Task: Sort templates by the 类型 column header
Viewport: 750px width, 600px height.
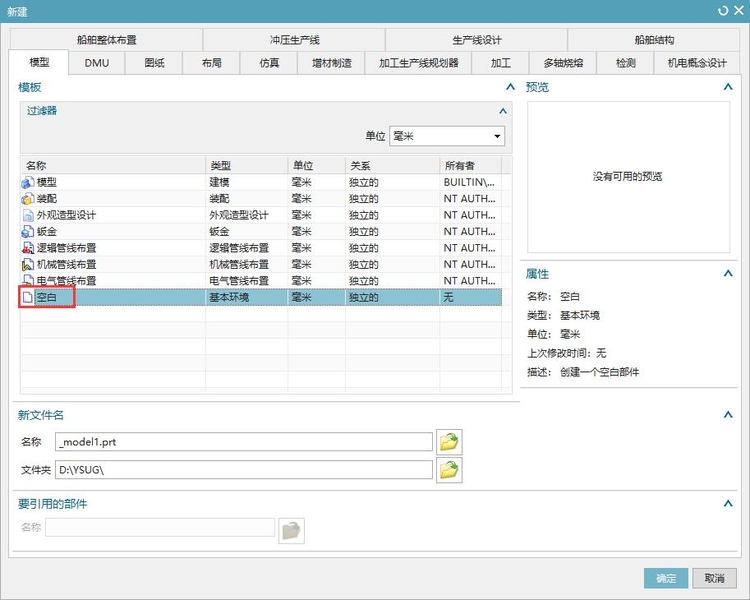Action: pyautogui.click(x=245, y=165)
